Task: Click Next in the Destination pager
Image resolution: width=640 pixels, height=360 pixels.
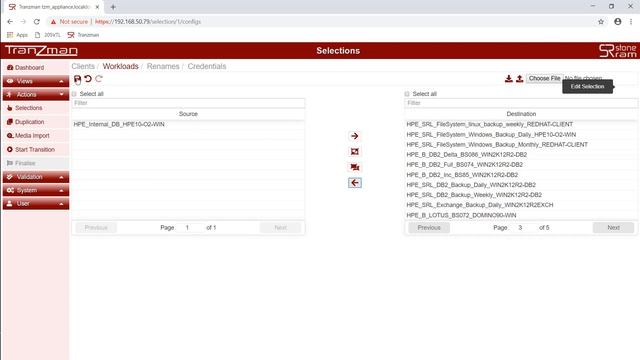Action: (x=613, y=228)
